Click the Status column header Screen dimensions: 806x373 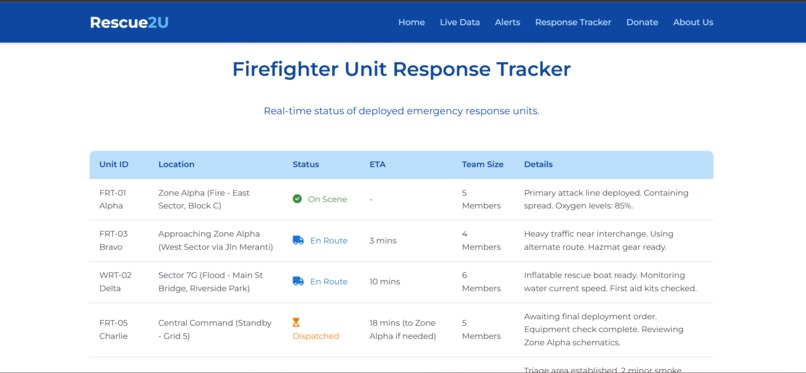coord(306,164)
